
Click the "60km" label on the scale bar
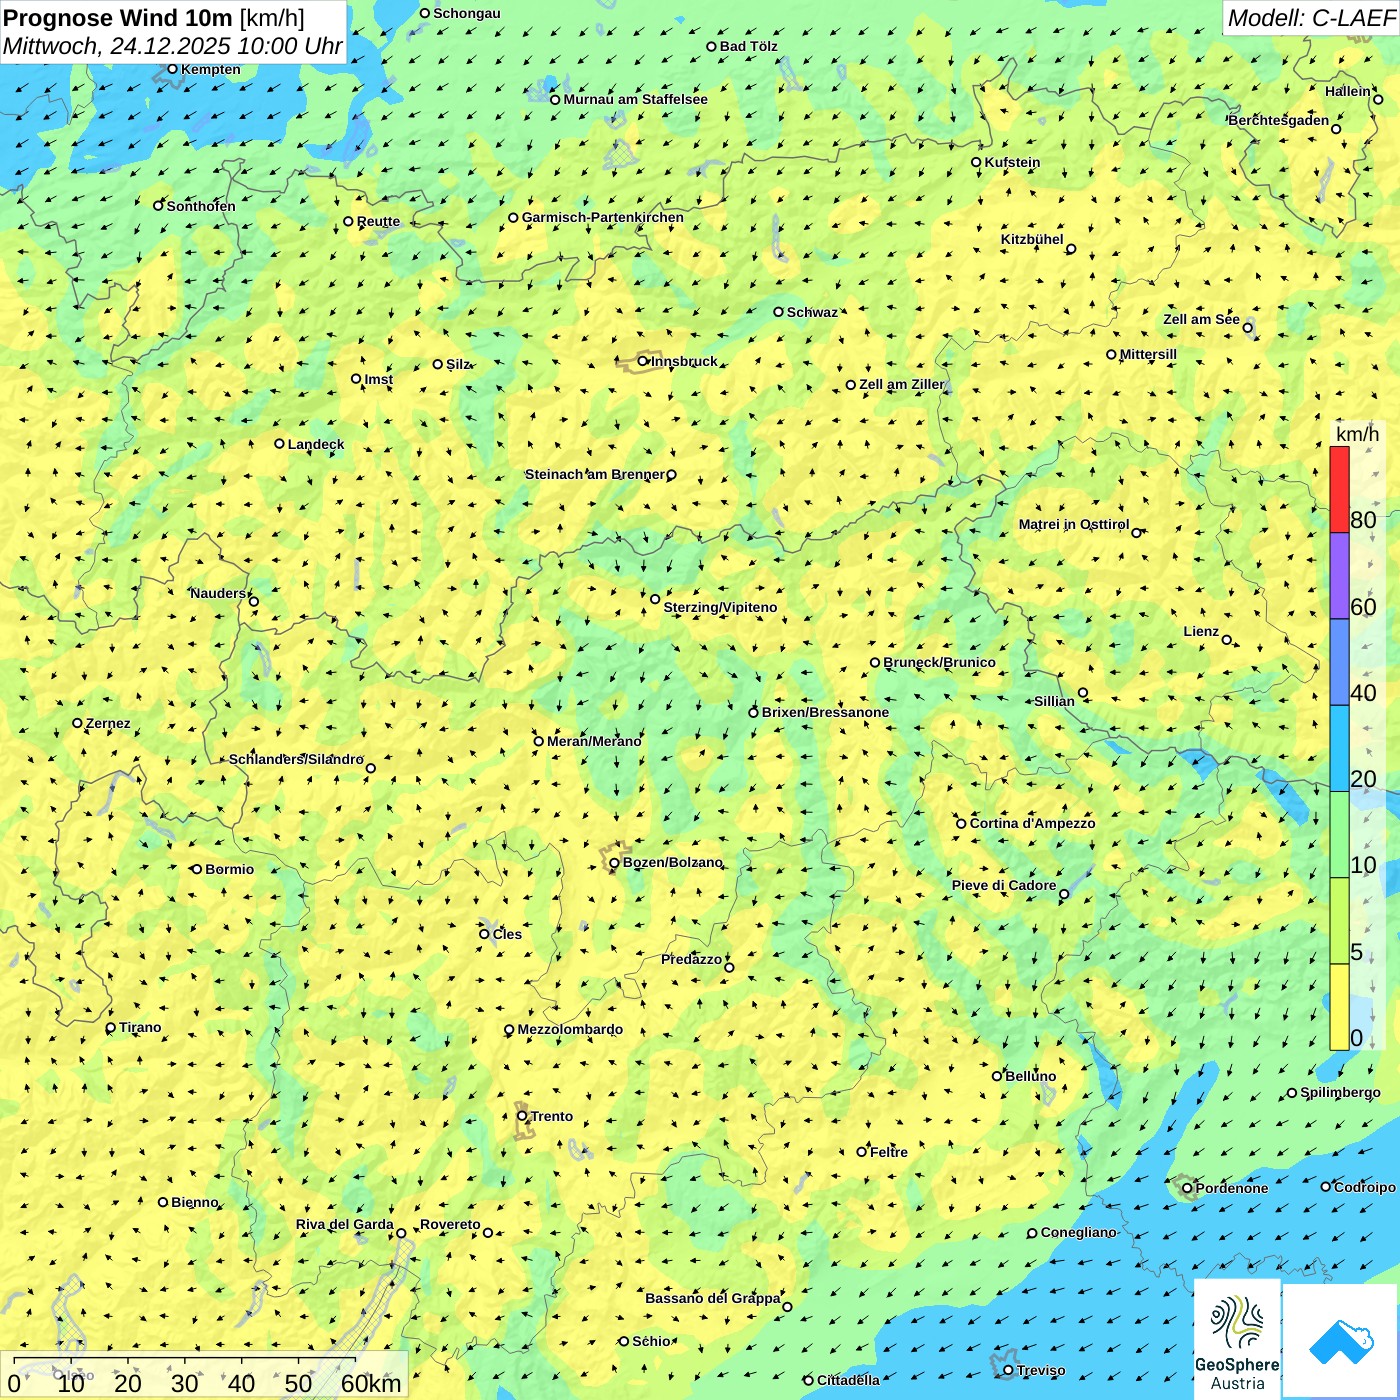(371, 1383)
